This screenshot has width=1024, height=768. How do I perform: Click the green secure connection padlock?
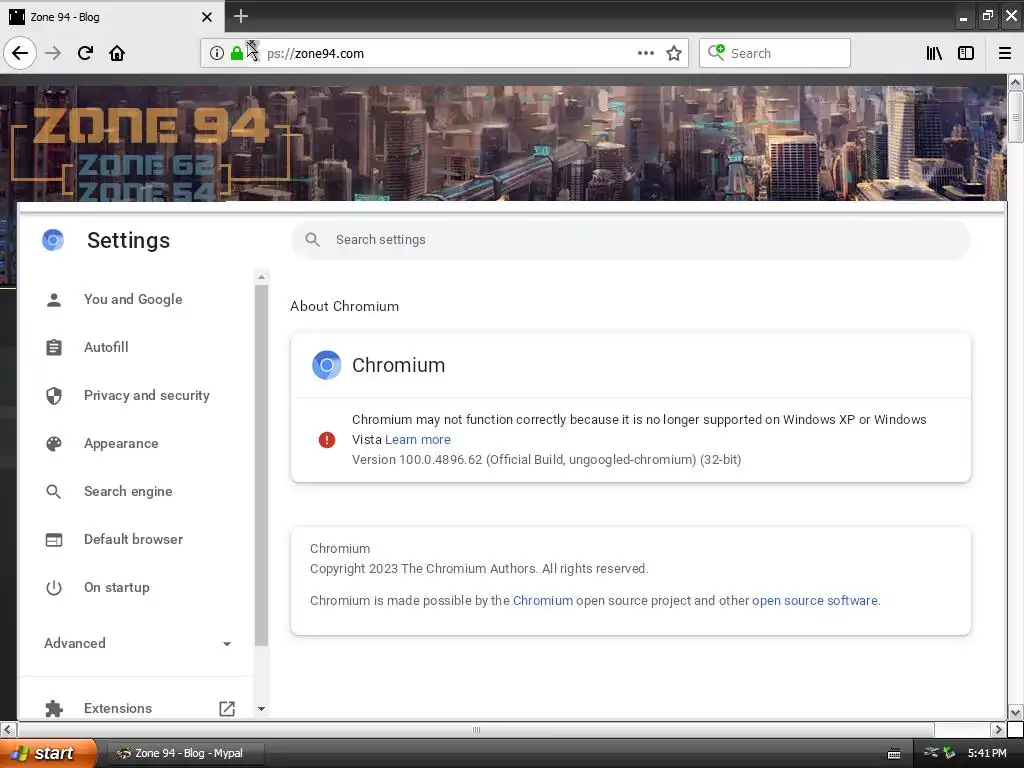[x=236, y=53]
